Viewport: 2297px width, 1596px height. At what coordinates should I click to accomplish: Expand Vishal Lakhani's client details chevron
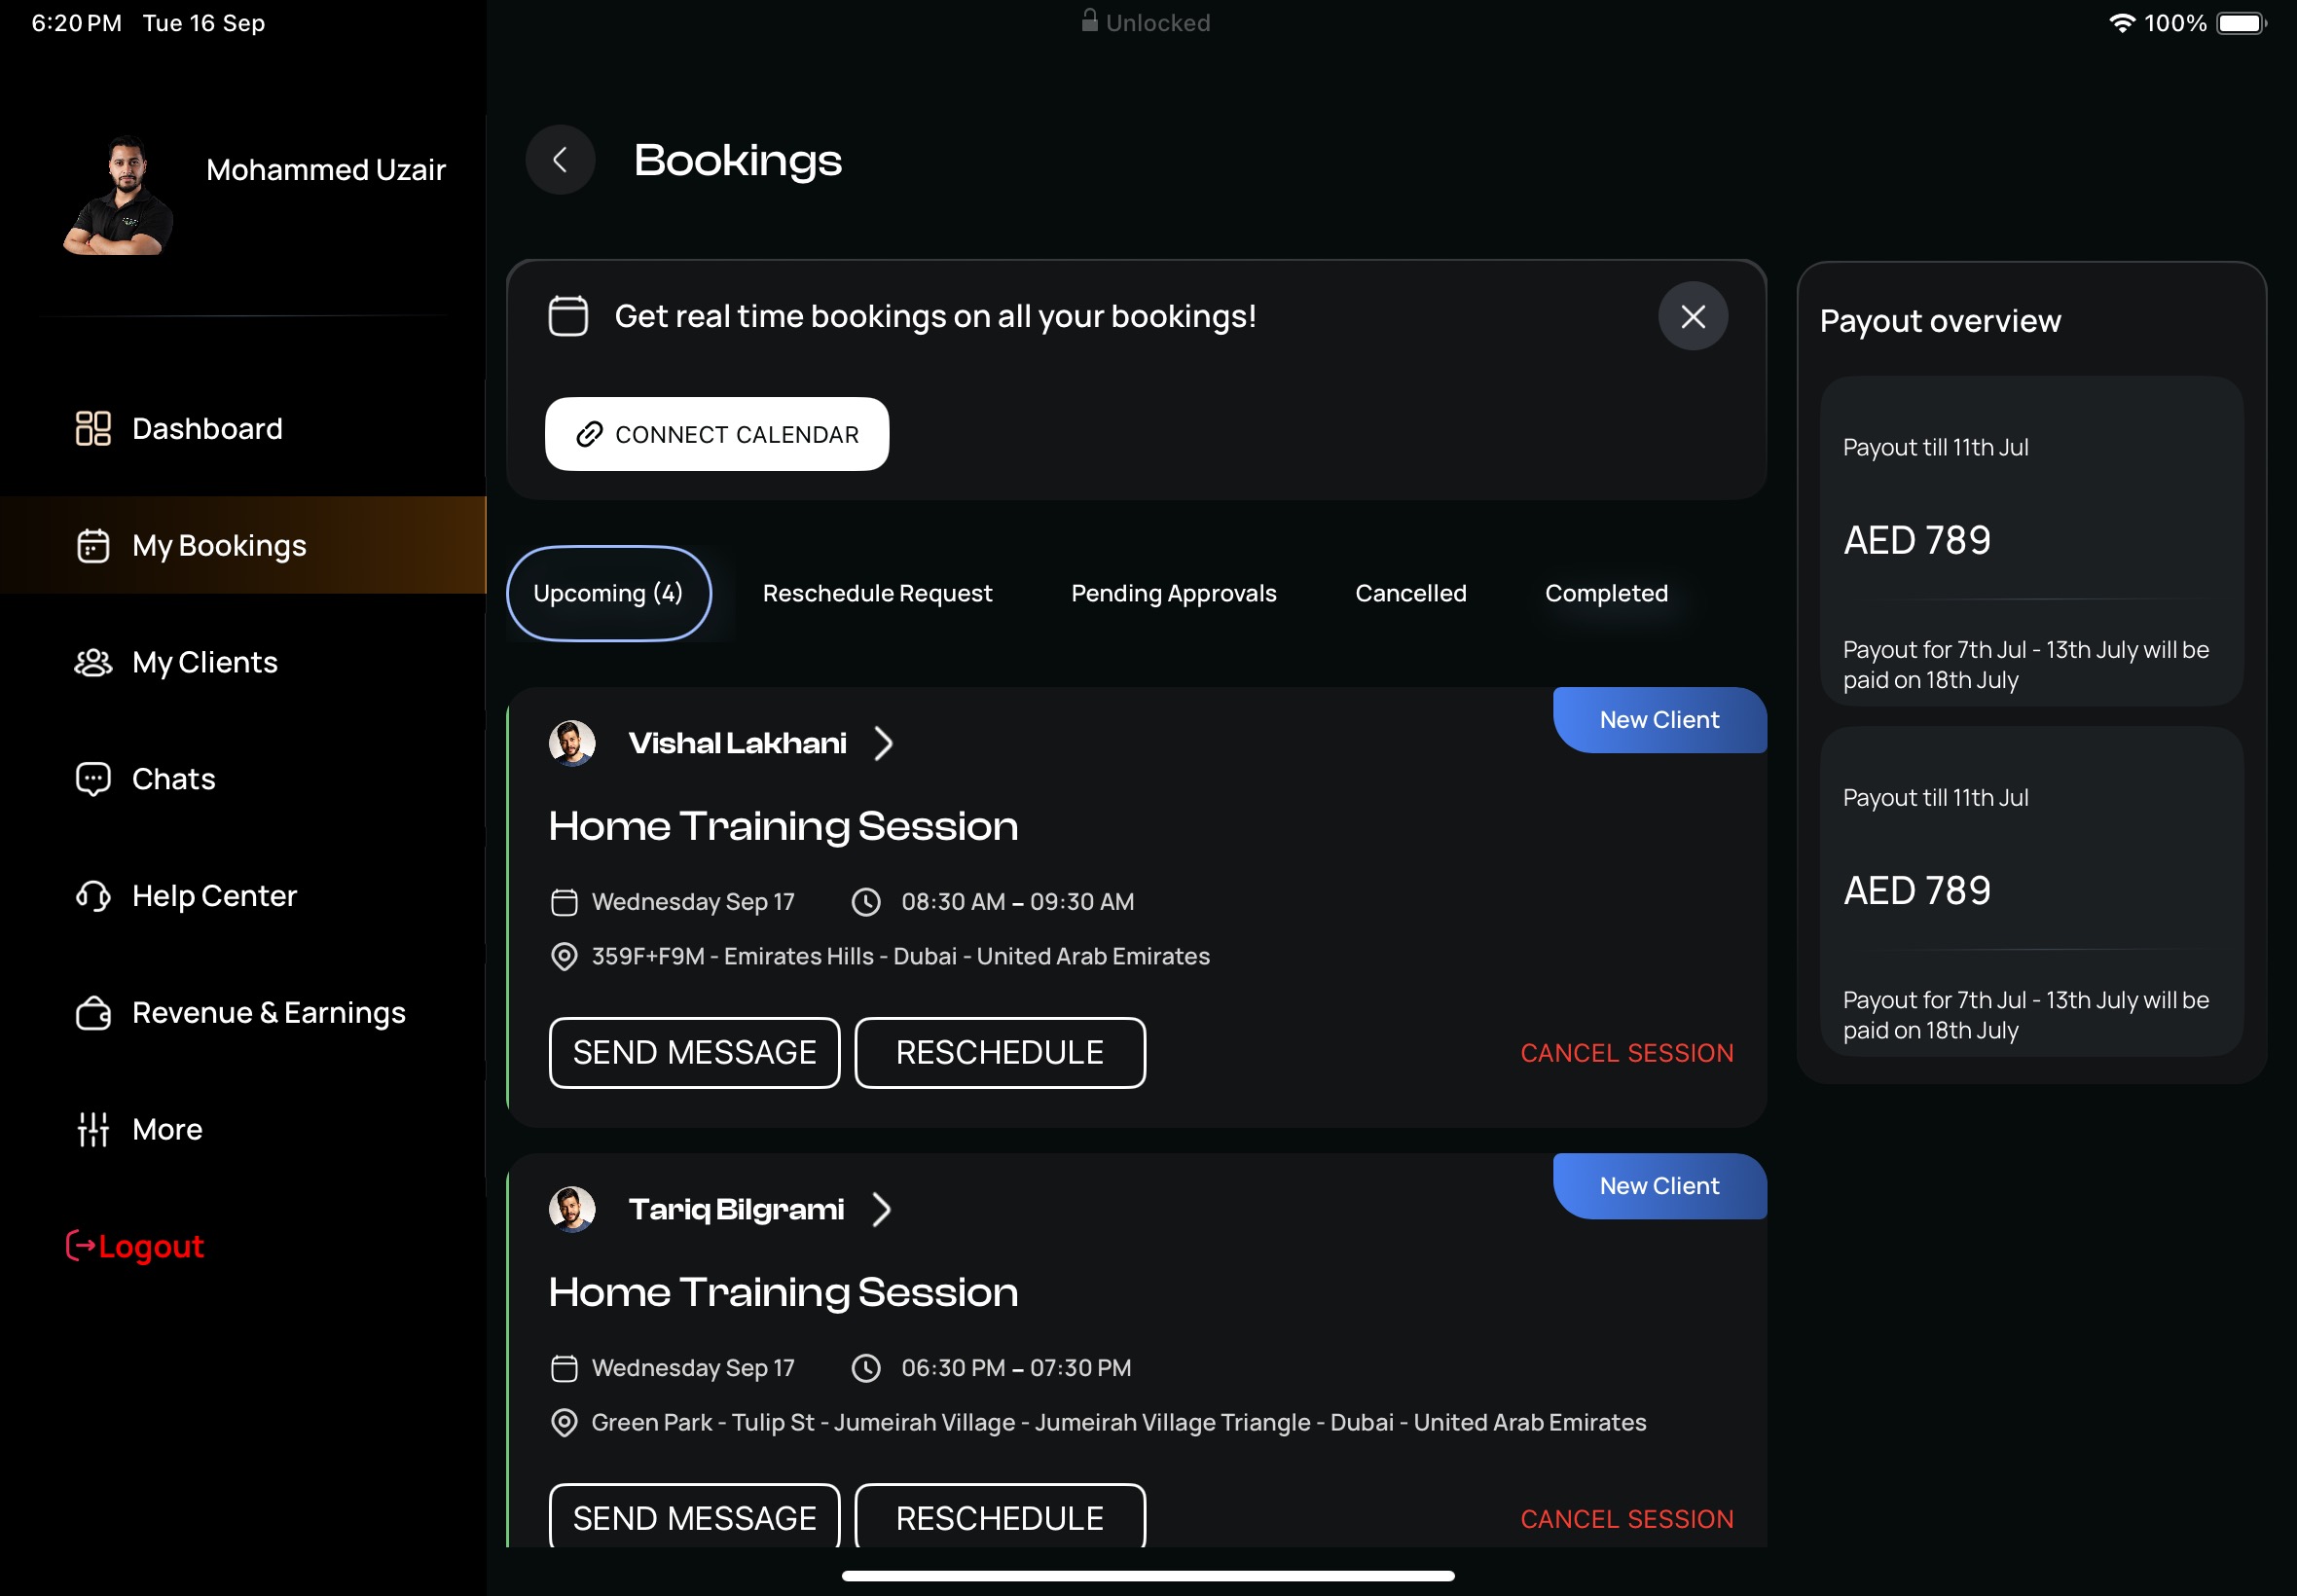[x=882, y=743]
